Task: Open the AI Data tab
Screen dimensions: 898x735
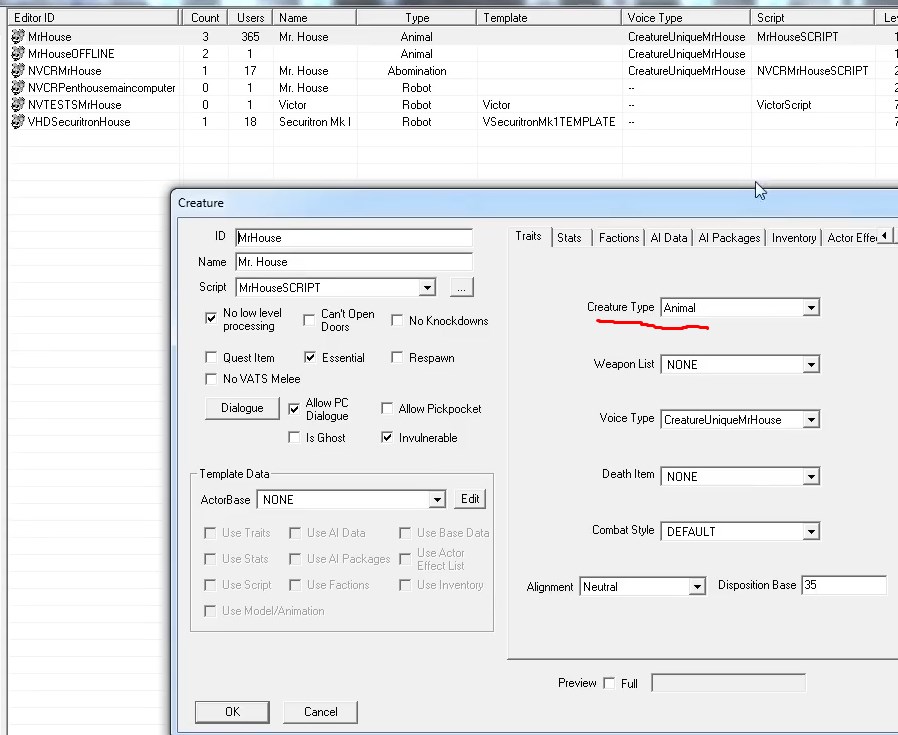Action: [x=668, y=238]
